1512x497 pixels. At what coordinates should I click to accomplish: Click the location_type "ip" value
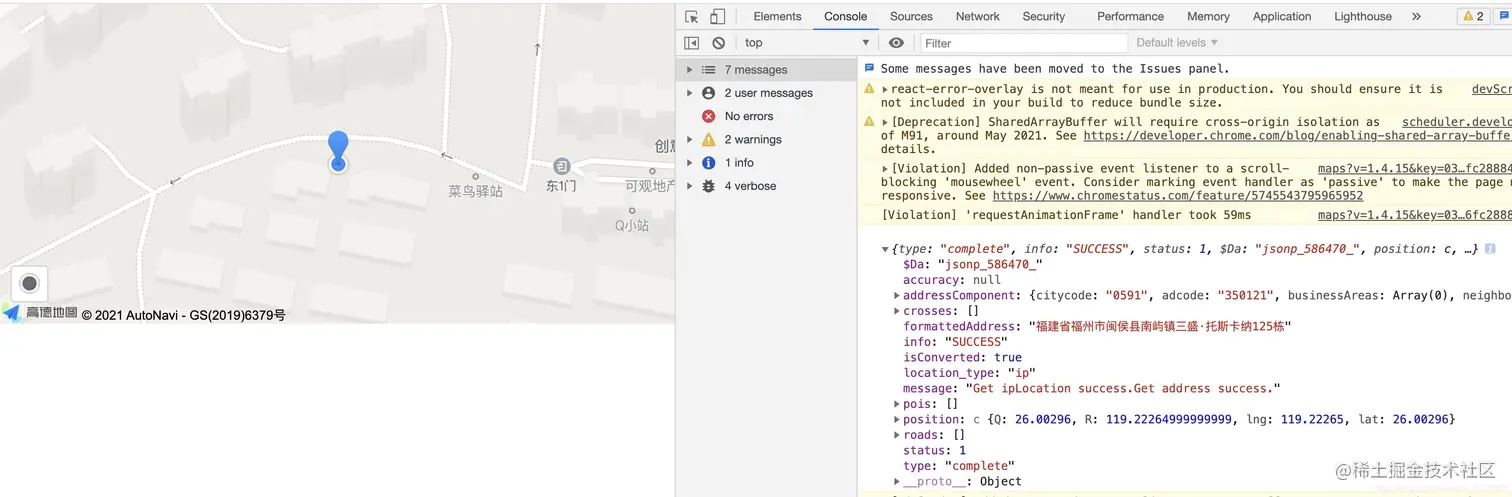(1021, 373)
